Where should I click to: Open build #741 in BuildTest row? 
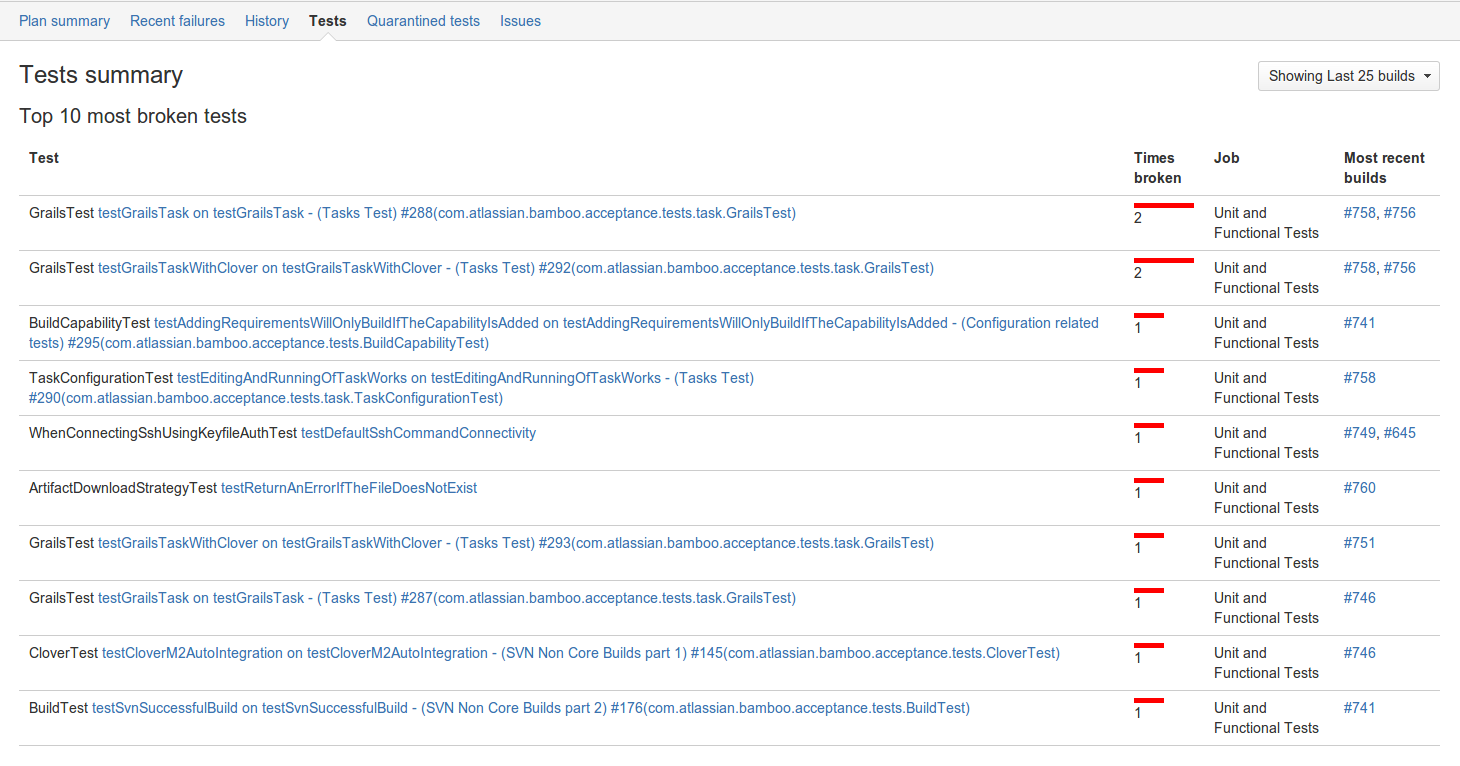[x=1360, y=708]
